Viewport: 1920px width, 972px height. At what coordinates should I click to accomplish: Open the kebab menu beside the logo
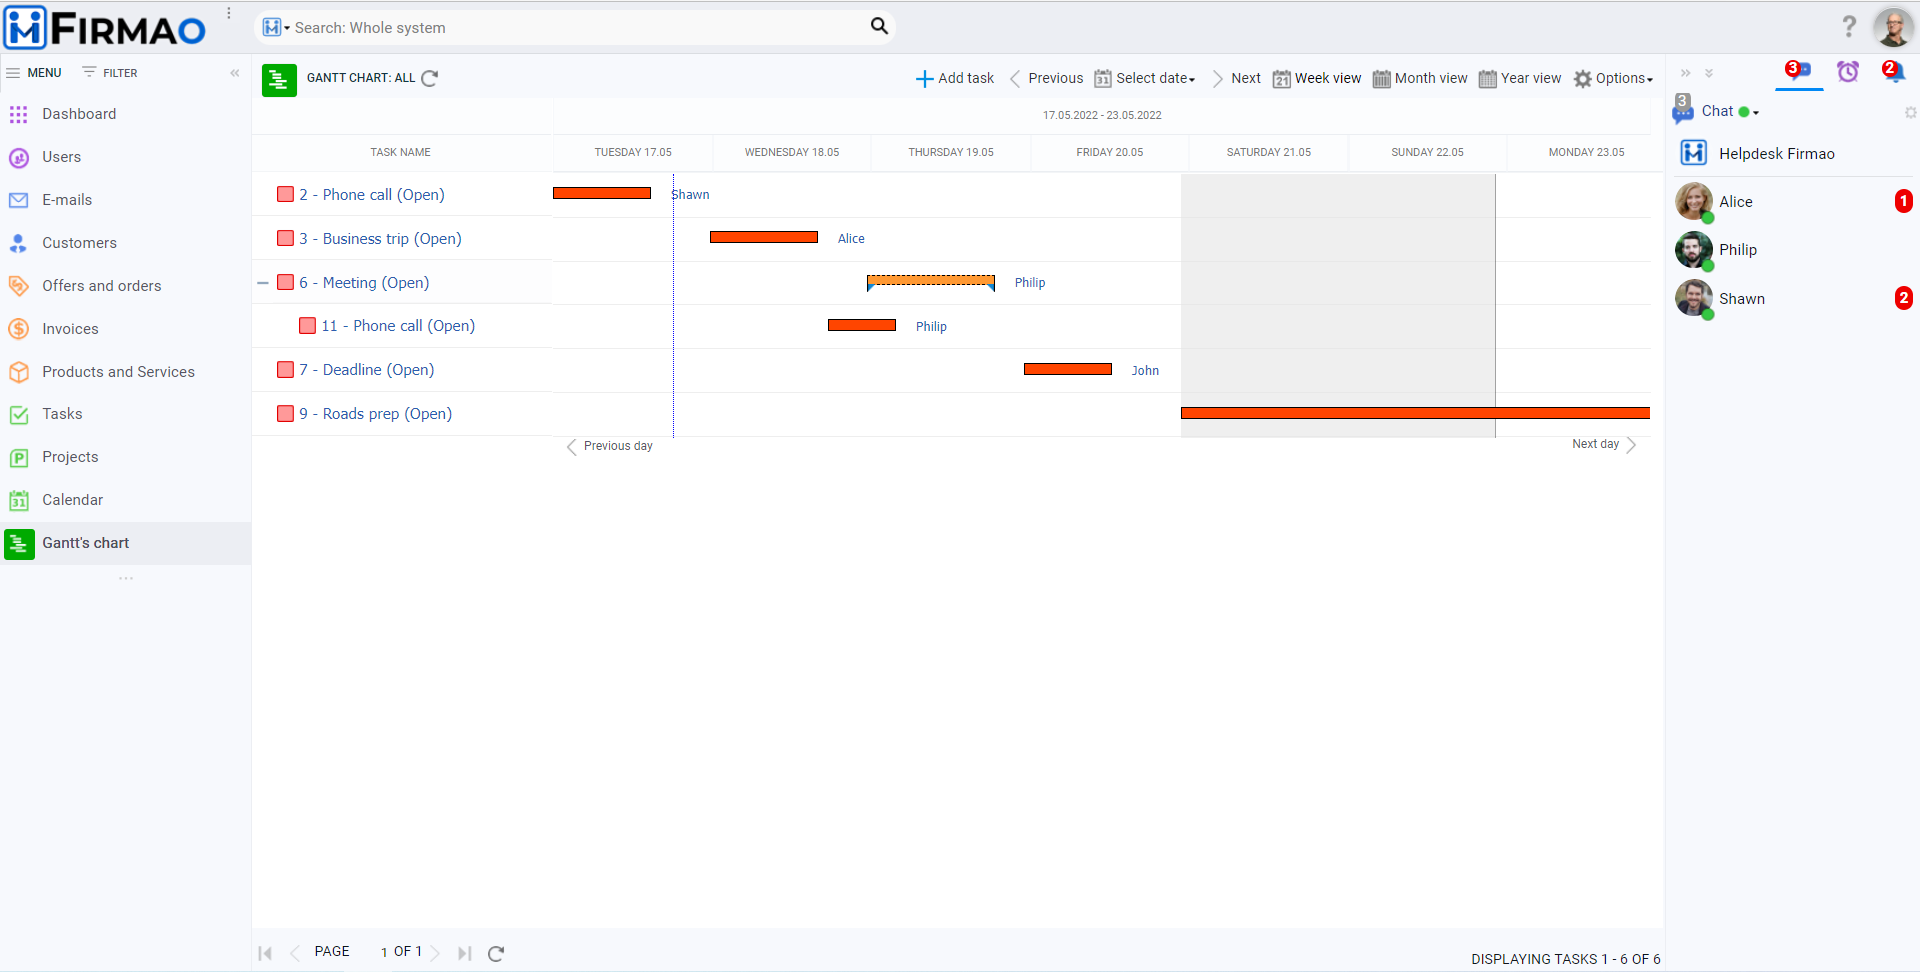point(229,13)
